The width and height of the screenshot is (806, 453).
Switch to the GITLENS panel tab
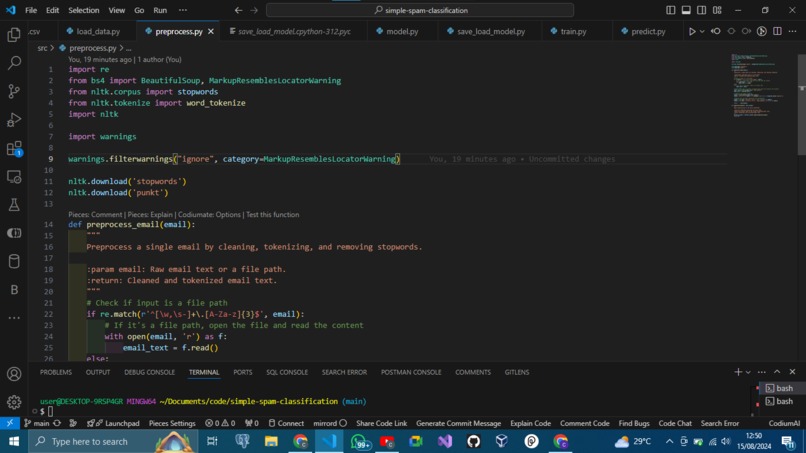click(517, 372)
